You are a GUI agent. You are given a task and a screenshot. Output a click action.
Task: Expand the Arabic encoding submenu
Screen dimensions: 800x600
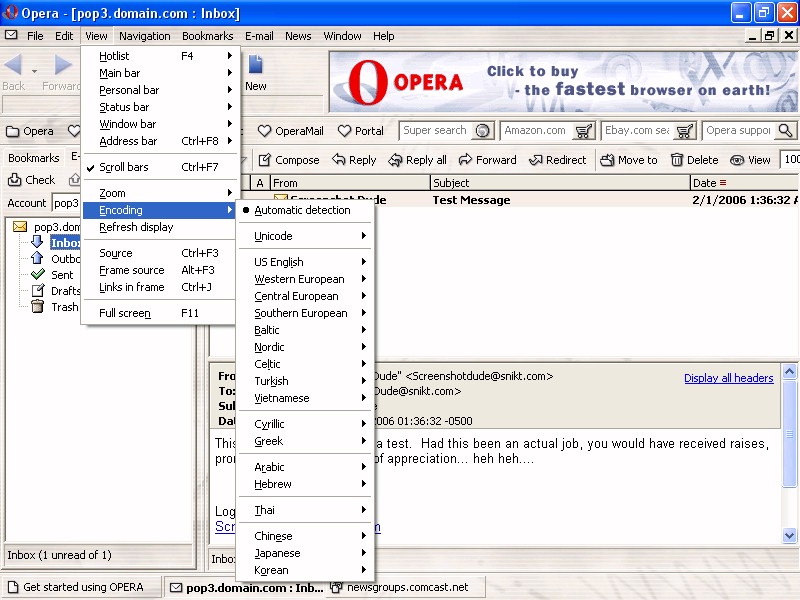coord(305,467)
